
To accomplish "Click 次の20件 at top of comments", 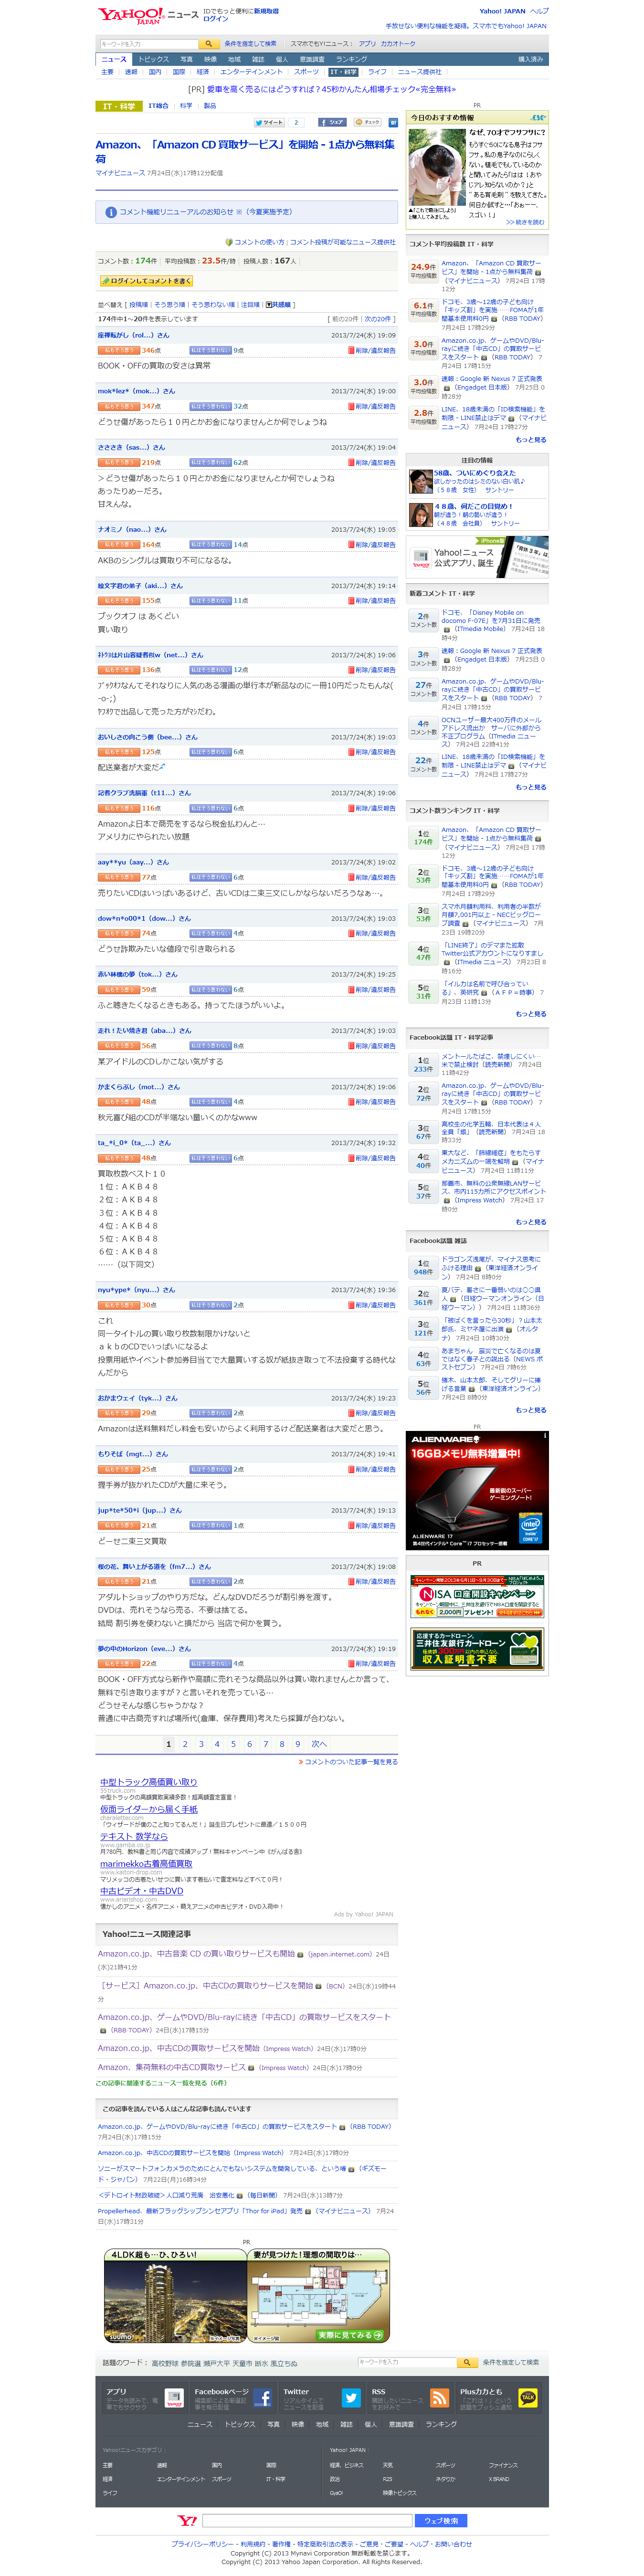I will click(378, 319).
